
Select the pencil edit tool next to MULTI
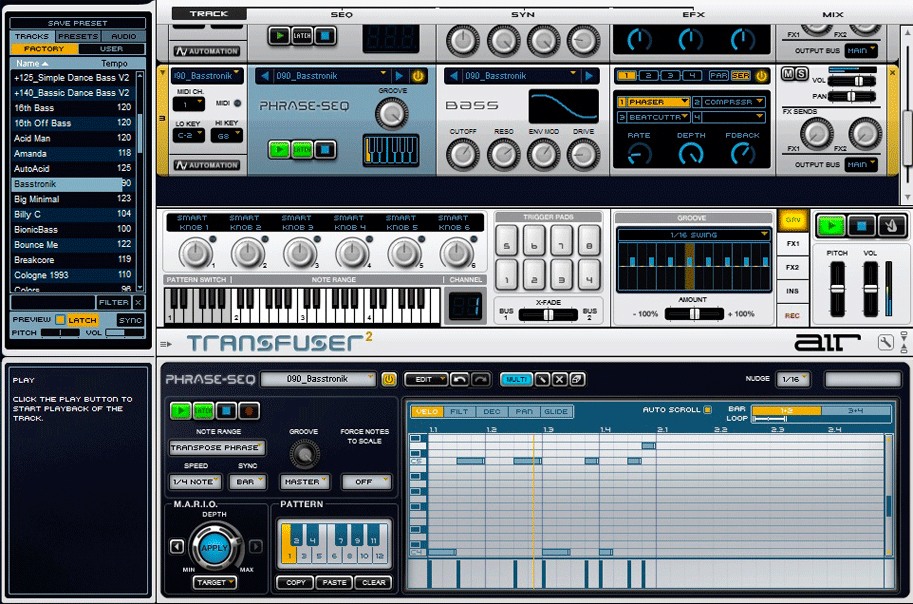pyautogui.click(x=543, y=379)
